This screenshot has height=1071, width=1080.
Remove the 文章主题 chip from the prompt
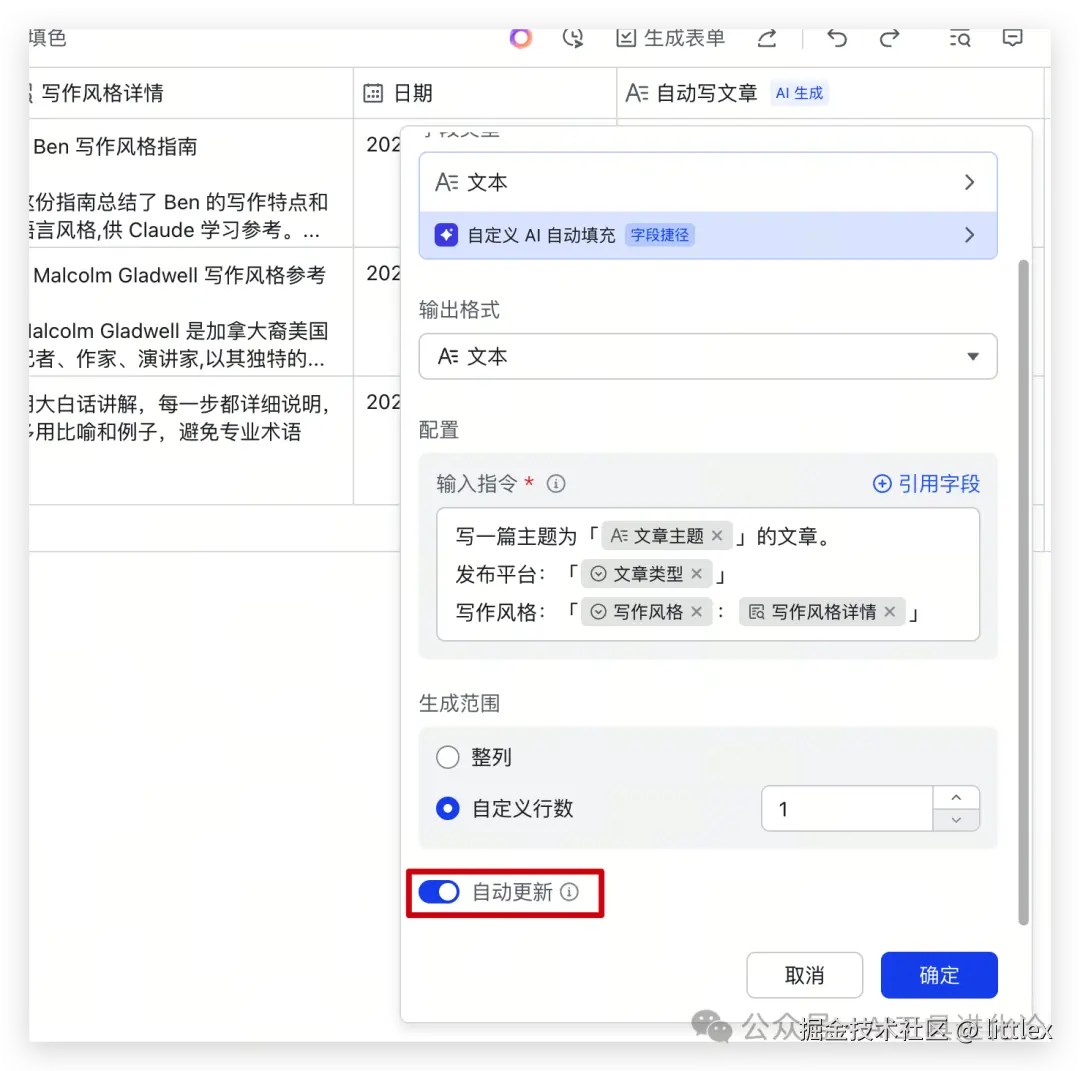pos(717,535)
